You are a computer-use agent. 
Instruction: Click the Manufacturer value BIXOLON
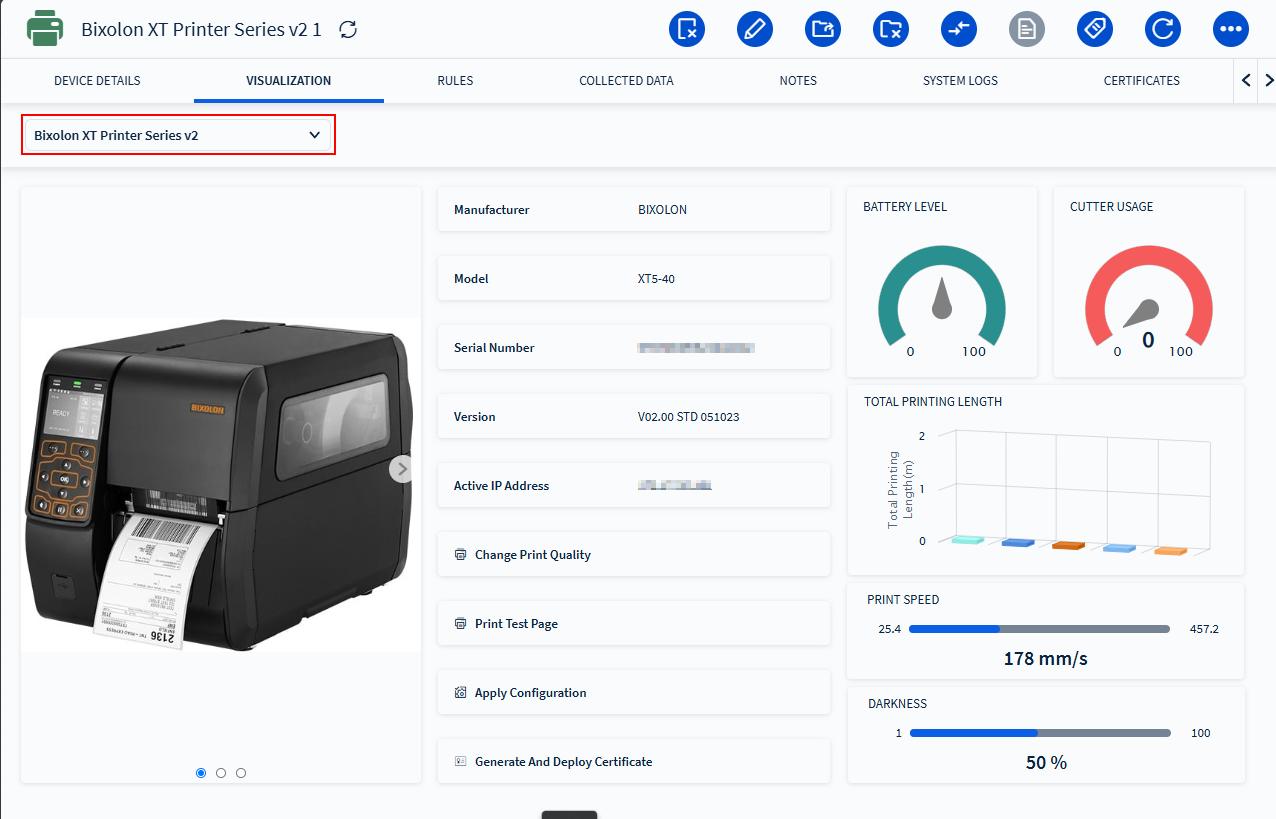662,210
